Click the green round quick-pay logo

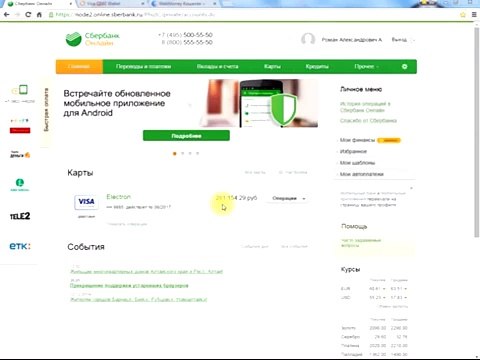(x=20, y=184)
